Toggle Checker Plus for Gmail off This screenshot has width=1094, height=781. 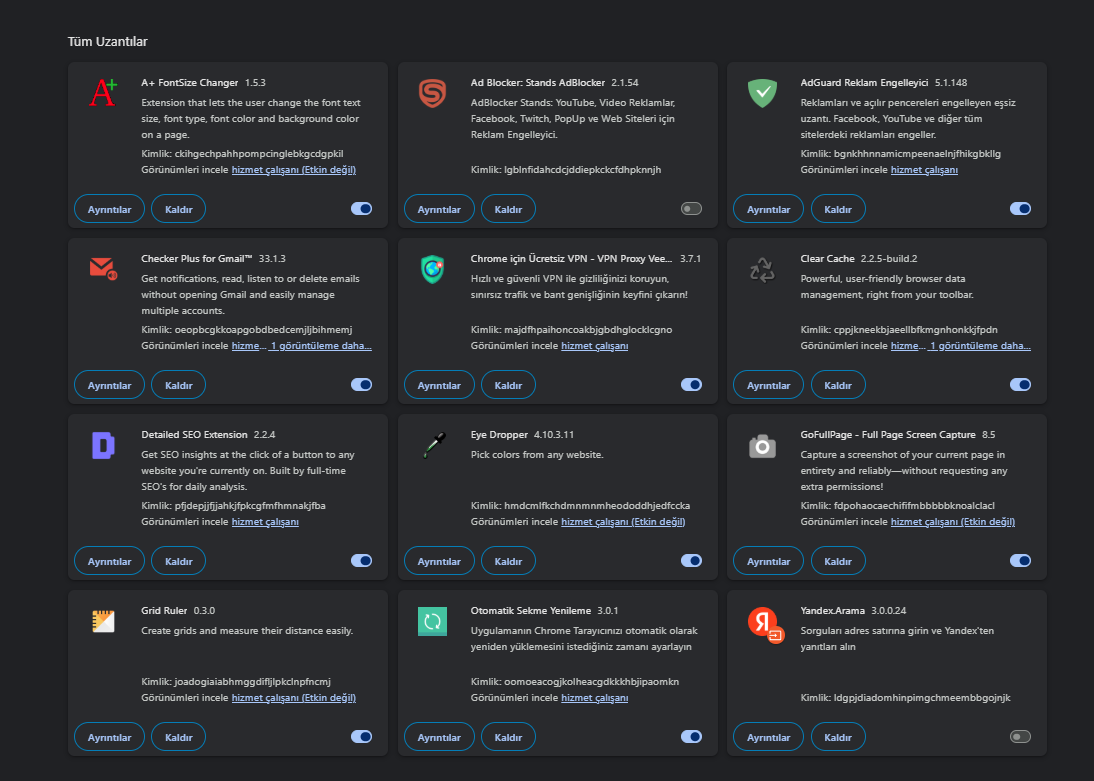[361, 385]
